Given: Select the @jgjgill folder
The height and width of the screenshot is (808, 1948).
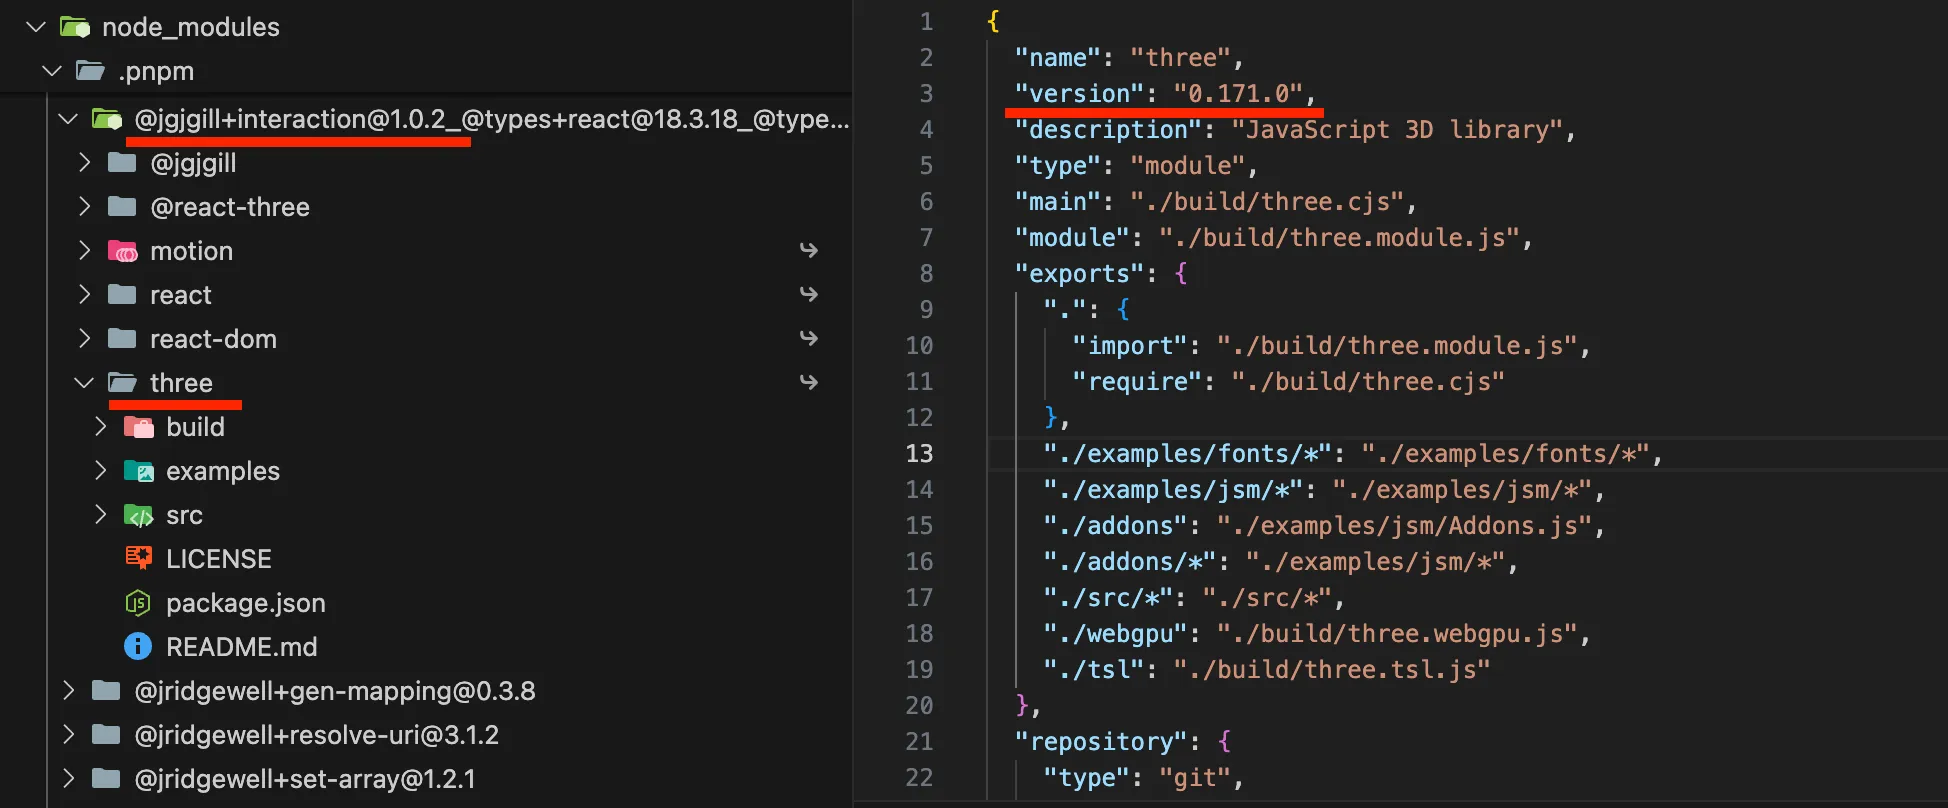Looking at the screenshot, I should 193,163.
